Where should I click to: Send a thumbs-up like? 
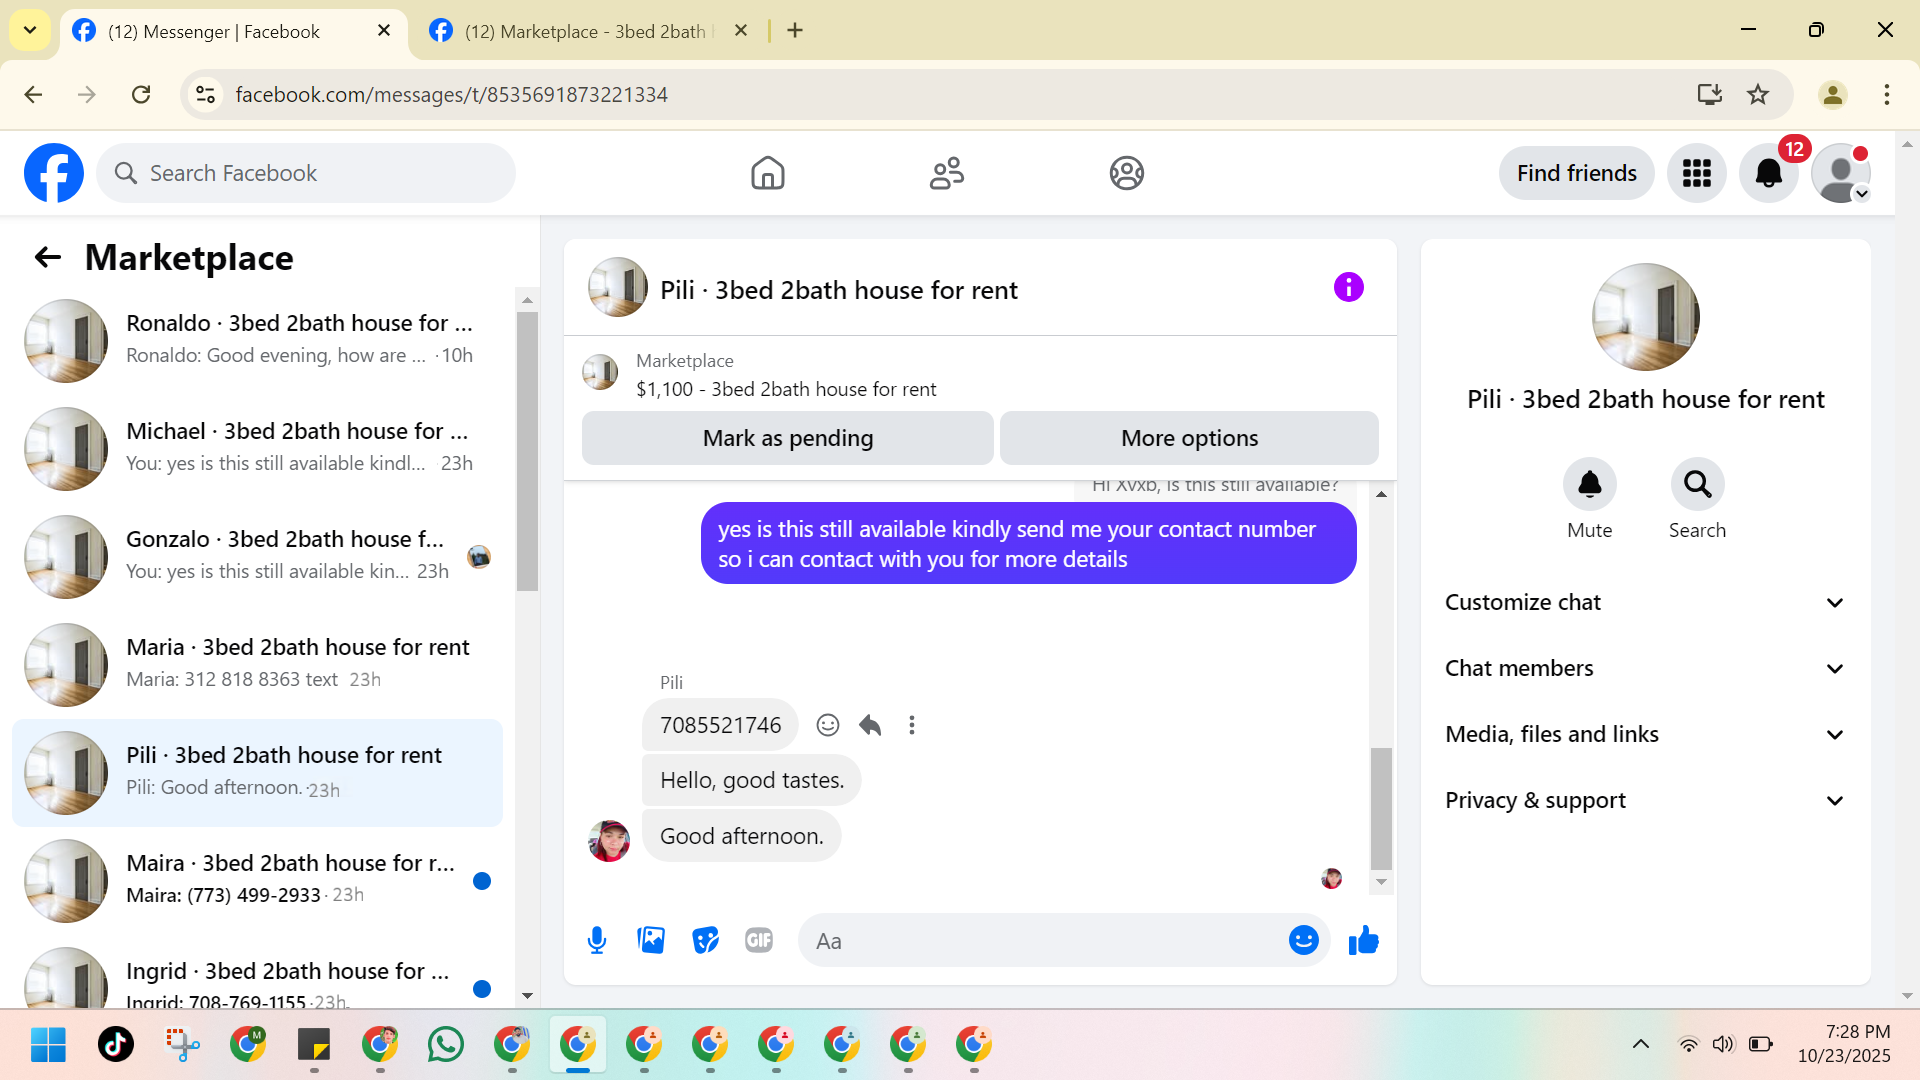[1363, 941]
